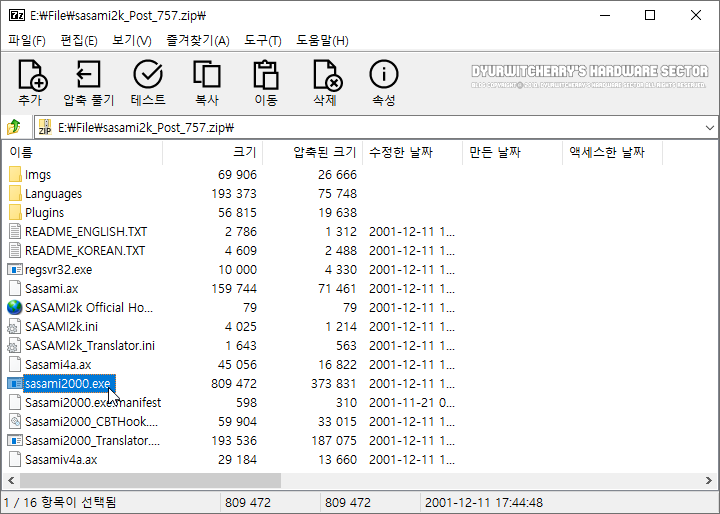
Task: Click the 809 472 size of sasami2000.exe
Action: click(234, 384)
